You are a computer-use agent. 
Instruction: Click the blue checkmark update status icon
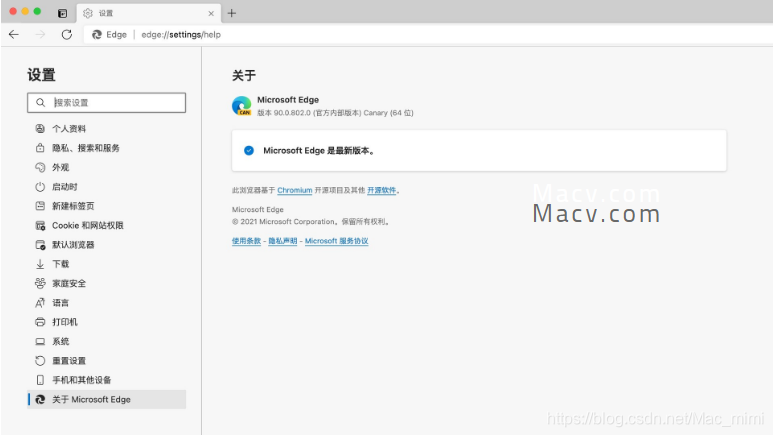249,150
